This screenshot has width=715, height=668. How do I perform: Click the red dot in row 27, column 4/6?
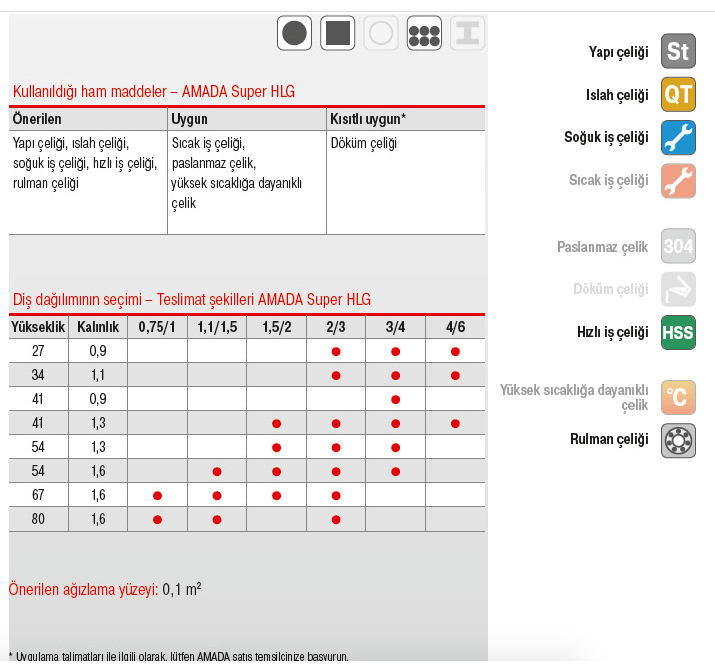(455, 352)
